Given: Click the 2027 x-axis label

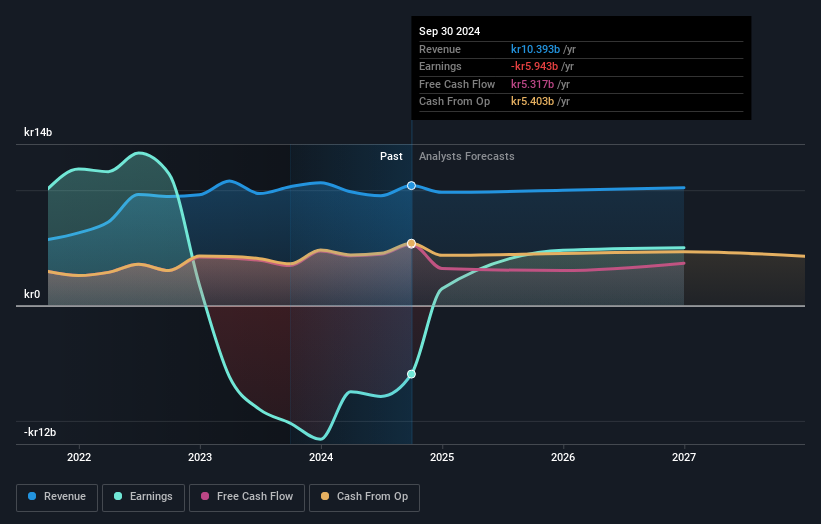Looking at the screenshot, I should (x=684, y=457).
